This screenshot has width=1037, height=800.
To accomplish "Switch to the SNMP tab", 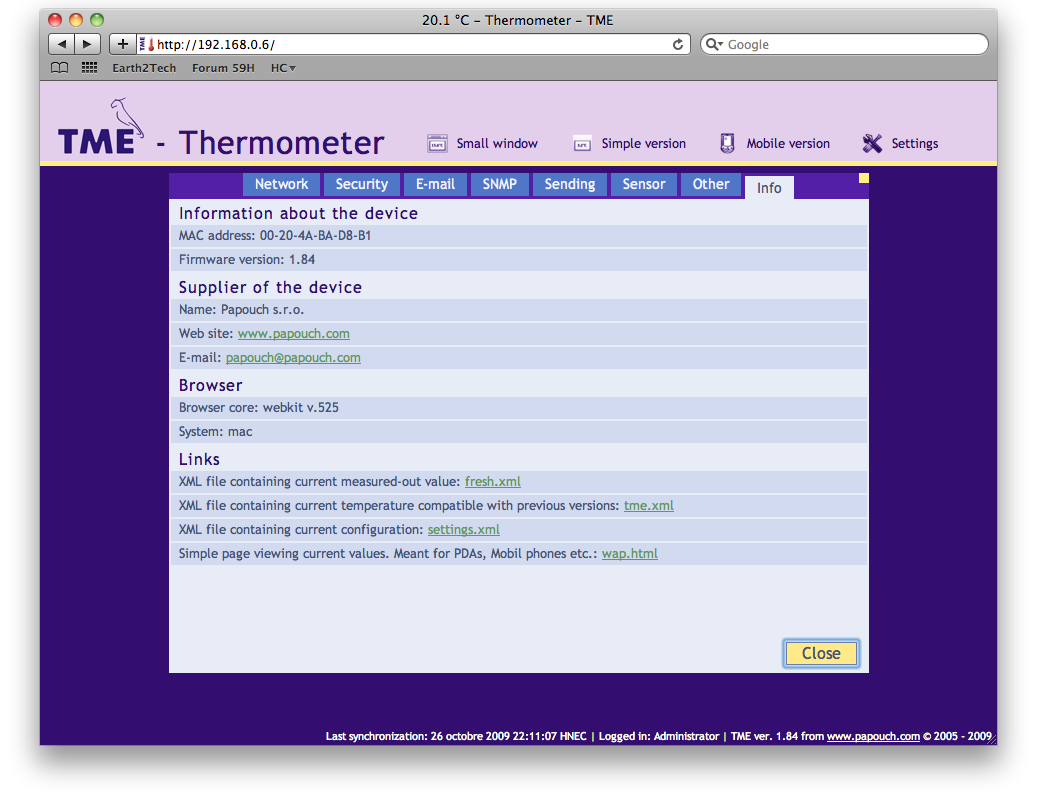I will click(499, 184).
